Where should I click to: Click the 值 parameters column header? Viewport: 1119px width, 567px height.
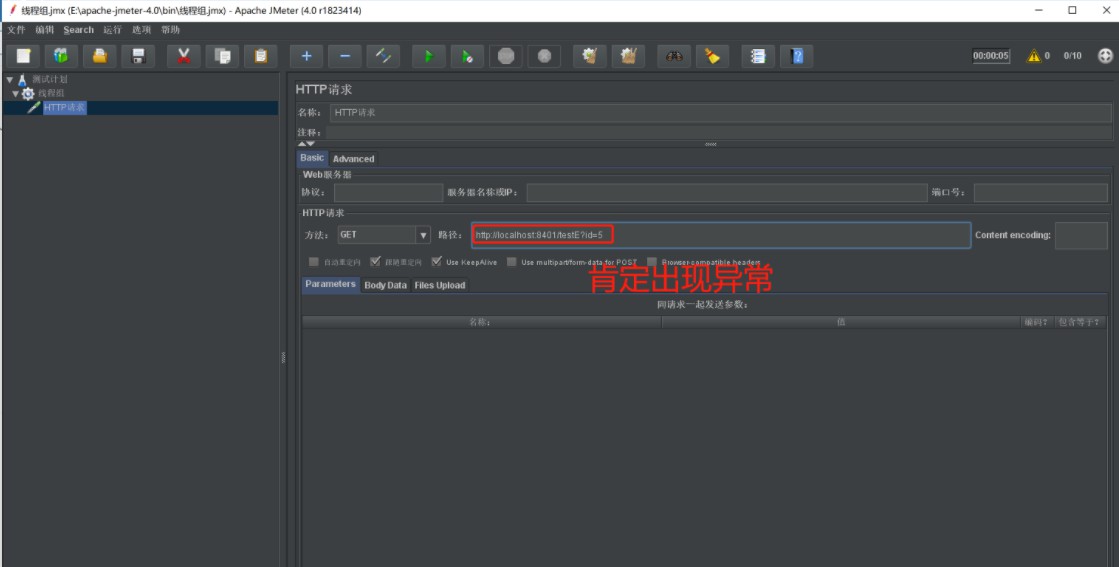point(841,322)
